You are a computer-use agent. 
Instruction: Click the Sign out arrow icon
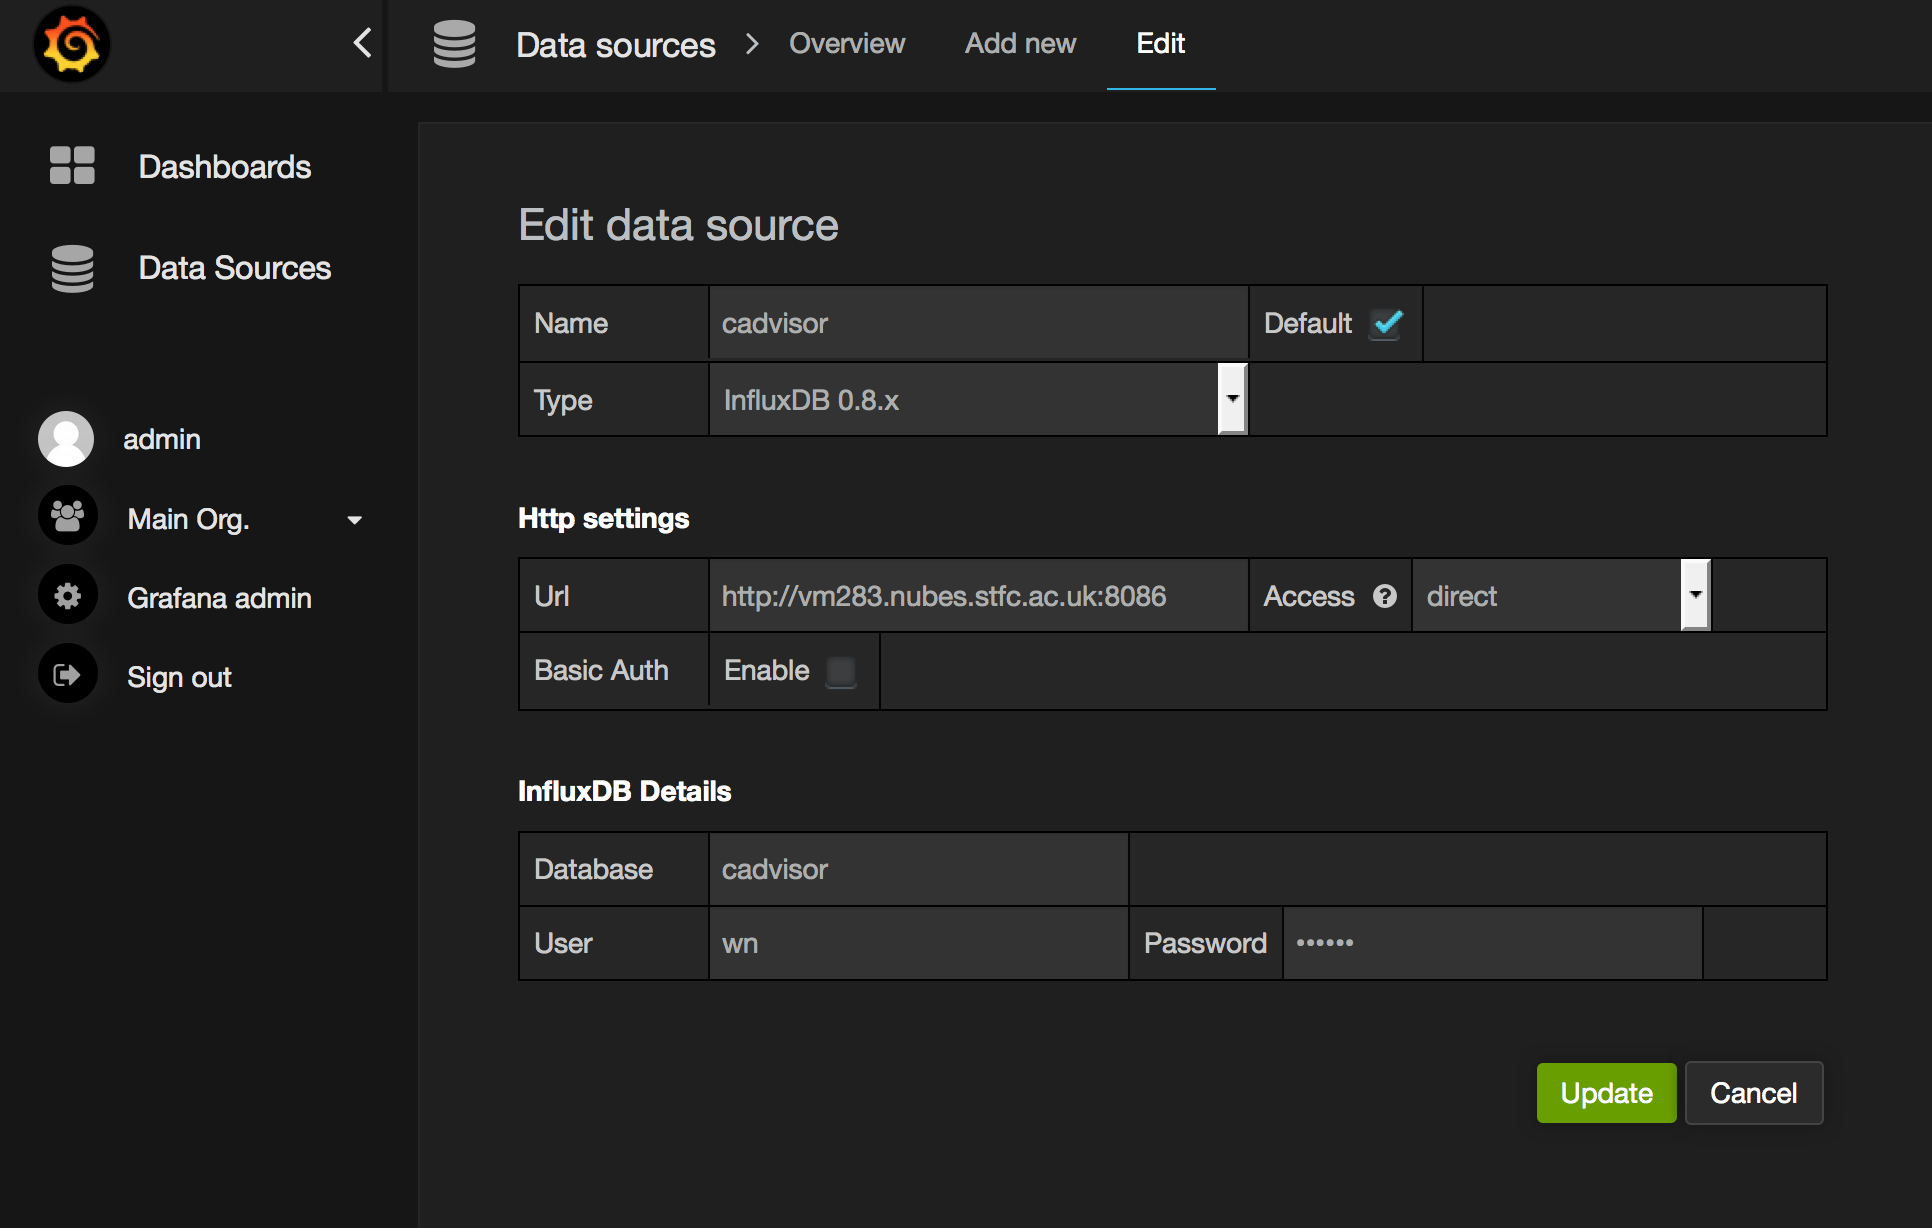[x=67, y=675]
